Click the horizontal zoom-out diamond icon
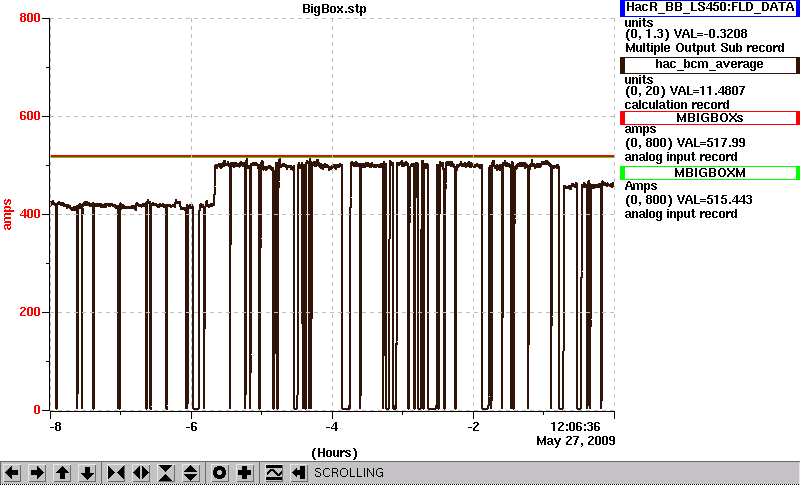Image resolution: width=800 pixels, height=485 pixels. pyautogui.click(x=141, y=473)
